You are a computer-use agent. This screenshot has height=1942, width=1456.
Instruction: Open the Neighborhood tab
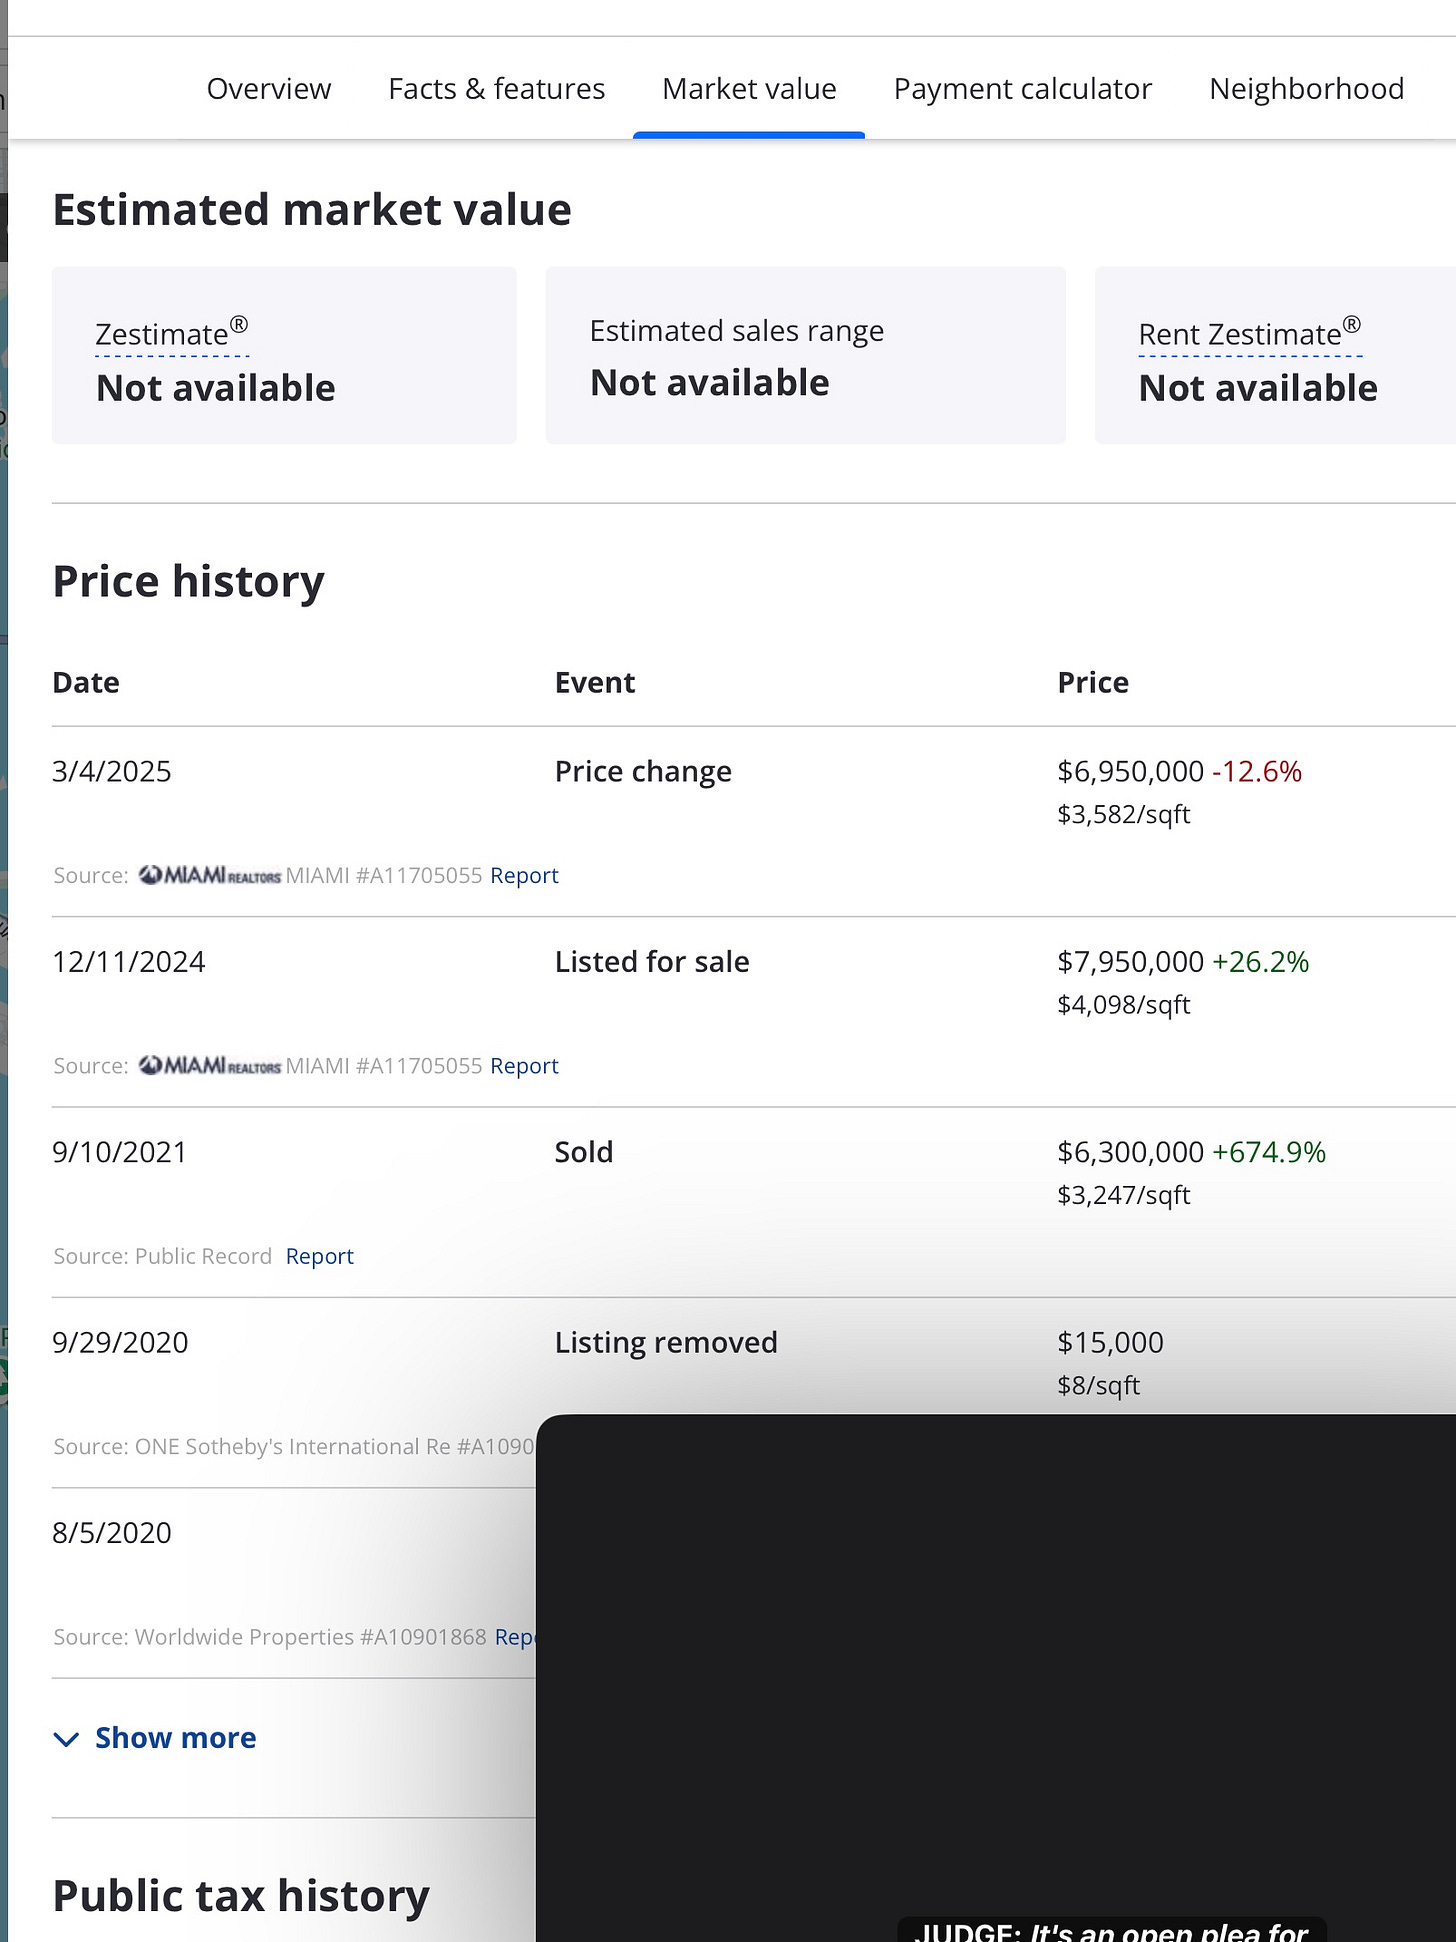(1306, 89)
